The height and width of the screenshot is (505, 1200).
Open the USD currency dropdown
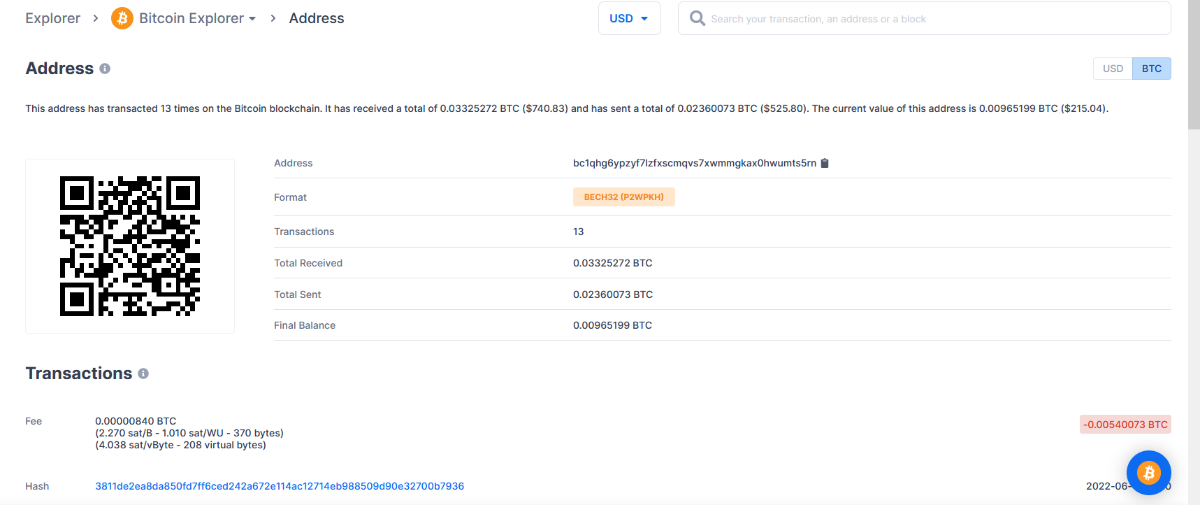pyautogui.click(x=629, y=18)
